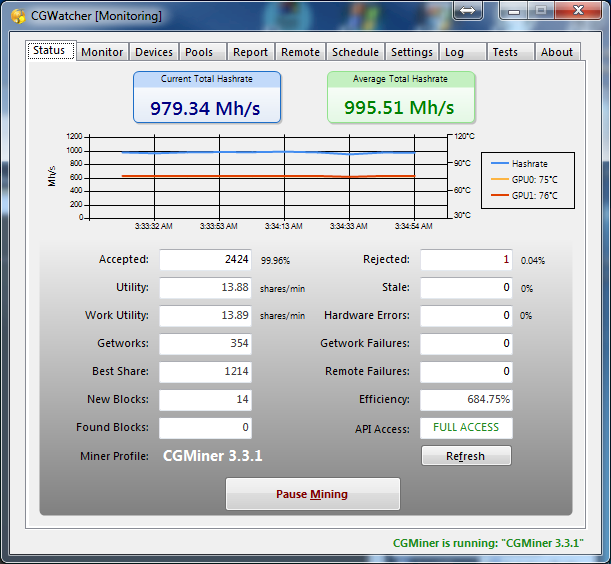Click the Average Total Hashrate box
The width and height of the screenshot is (611, 564).
click(401, 97)
